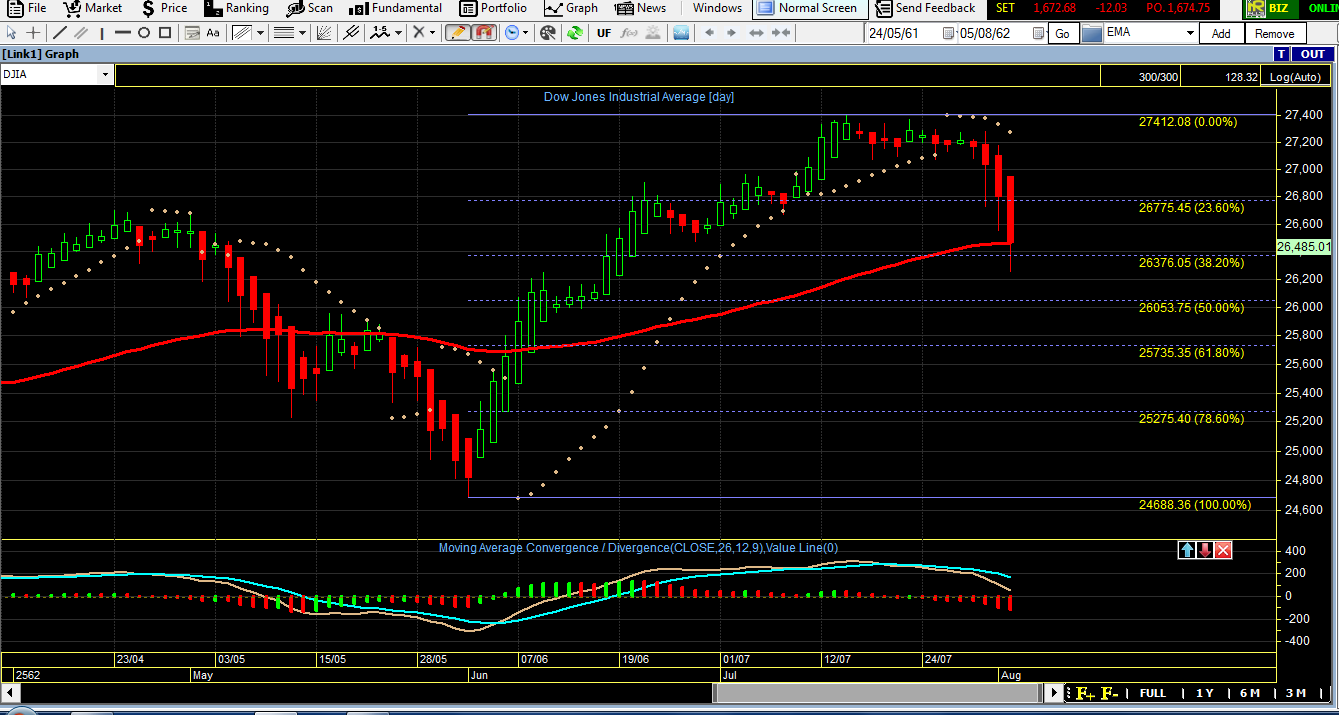Select the 1Y time range

[1204, 693]
